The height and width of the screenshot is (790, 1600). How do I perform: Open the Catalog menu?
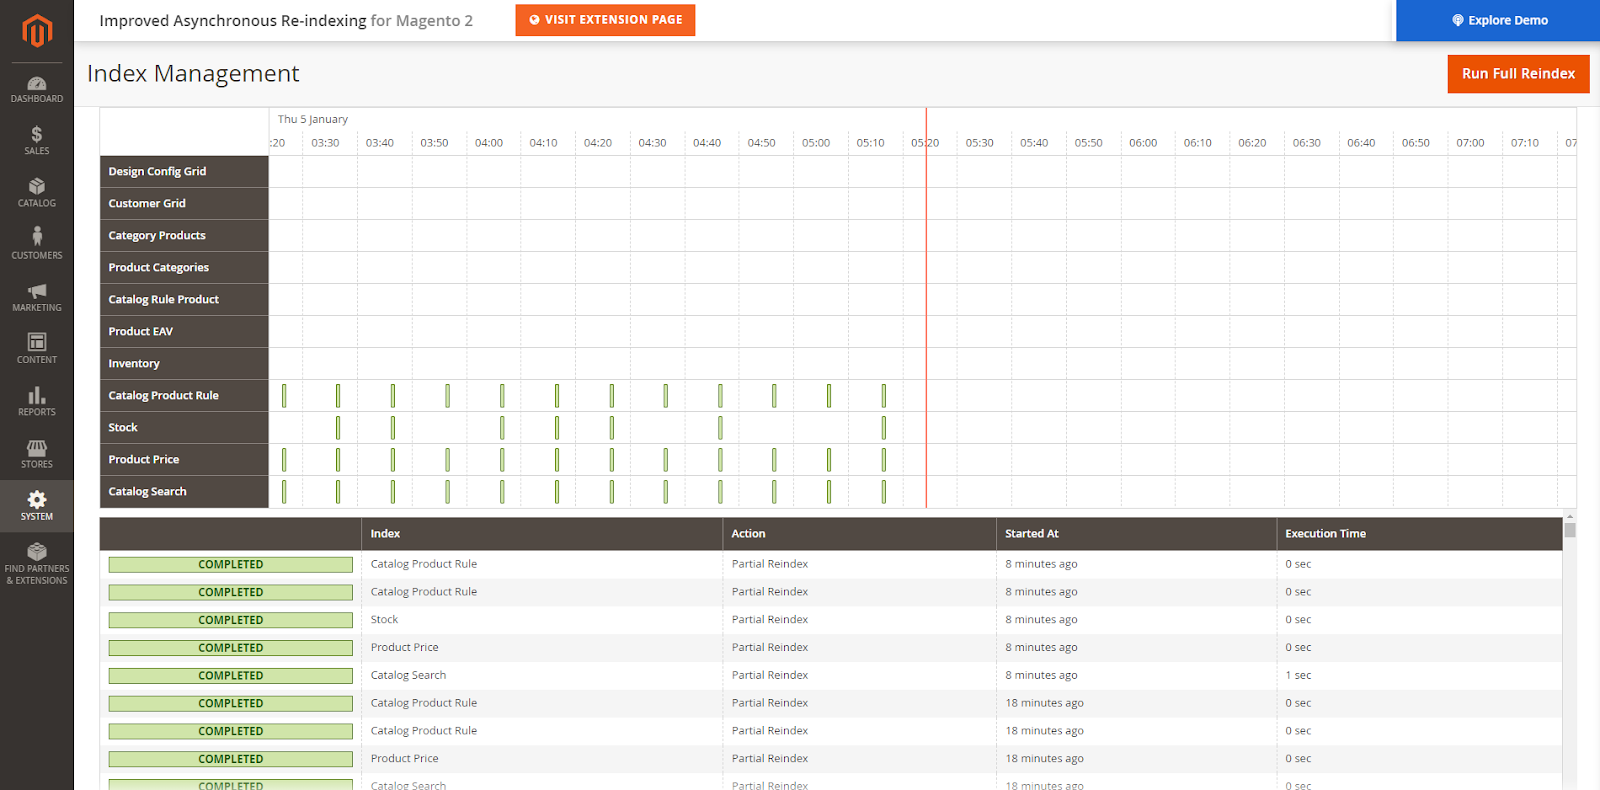pos(37,193)
